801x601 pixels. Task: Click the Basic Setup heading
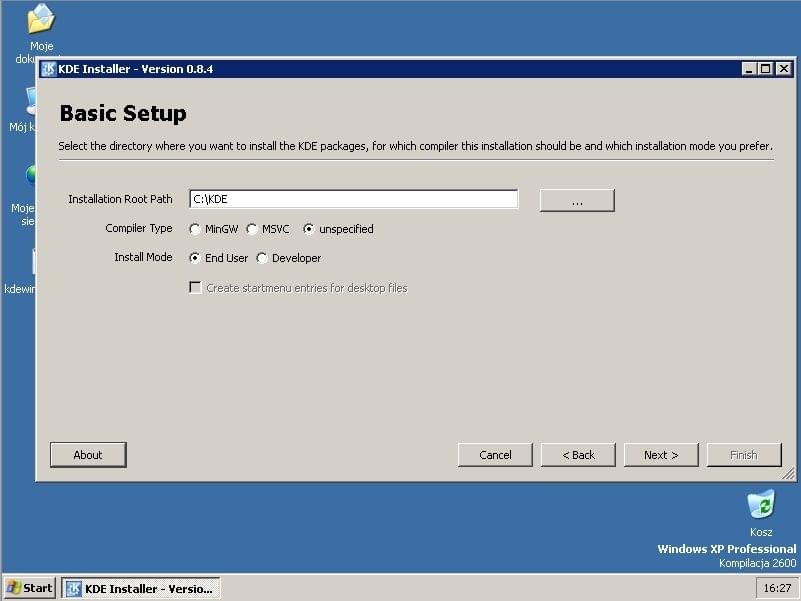pos(123,113)
